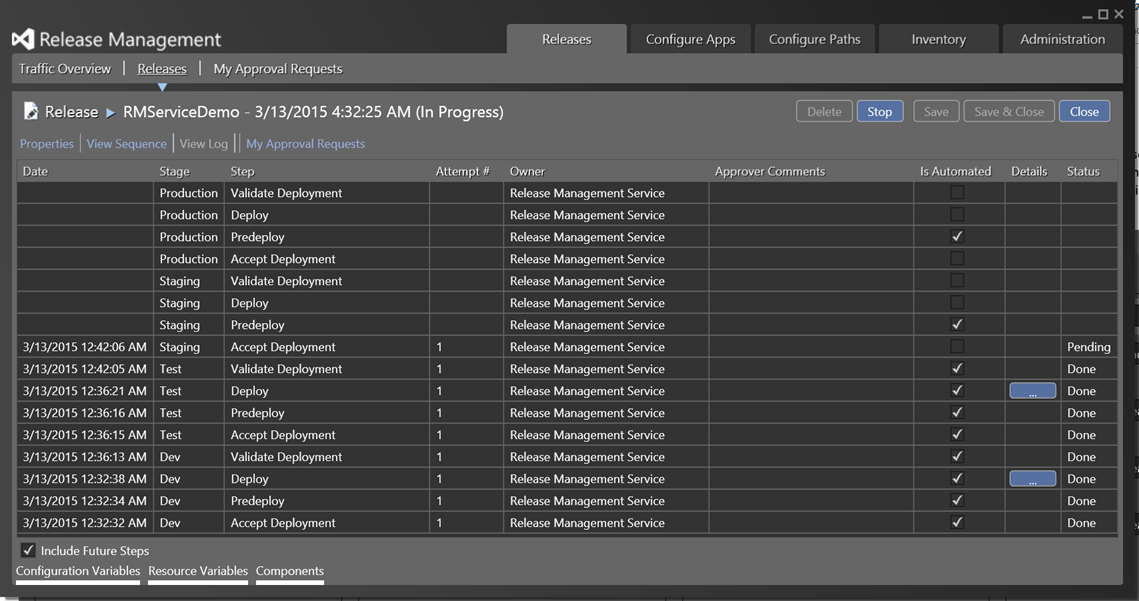Sort by the Owner column header
The image size is (1139, 601).
tap(527, 172)
